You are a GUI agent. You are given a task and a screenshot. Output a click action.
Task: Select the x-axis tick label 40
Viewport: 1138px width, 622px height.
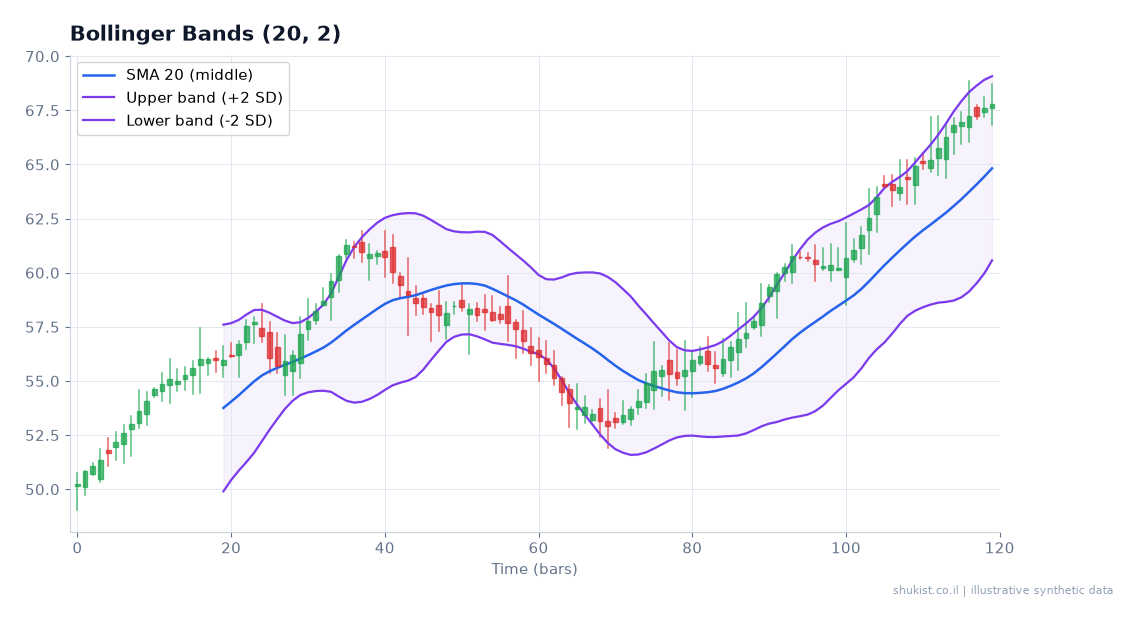[385, 549]
